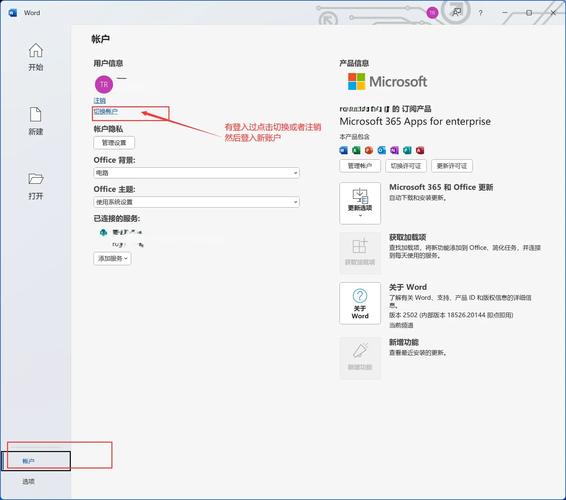This screenshot has height=500, width=566.
Task: Click the version 2502 build number text
Action: pos(451,315)
